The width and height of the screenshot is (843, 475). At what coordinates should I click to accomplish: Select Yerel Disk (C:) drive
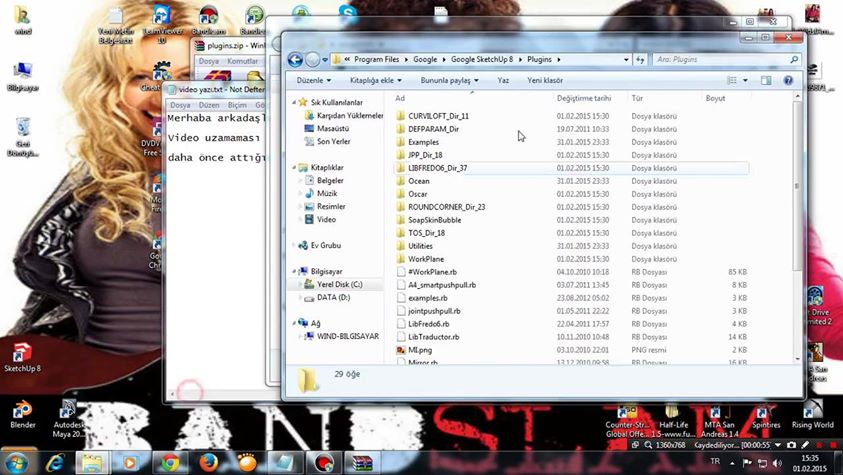pyautogui.click(x=339, y=284)
